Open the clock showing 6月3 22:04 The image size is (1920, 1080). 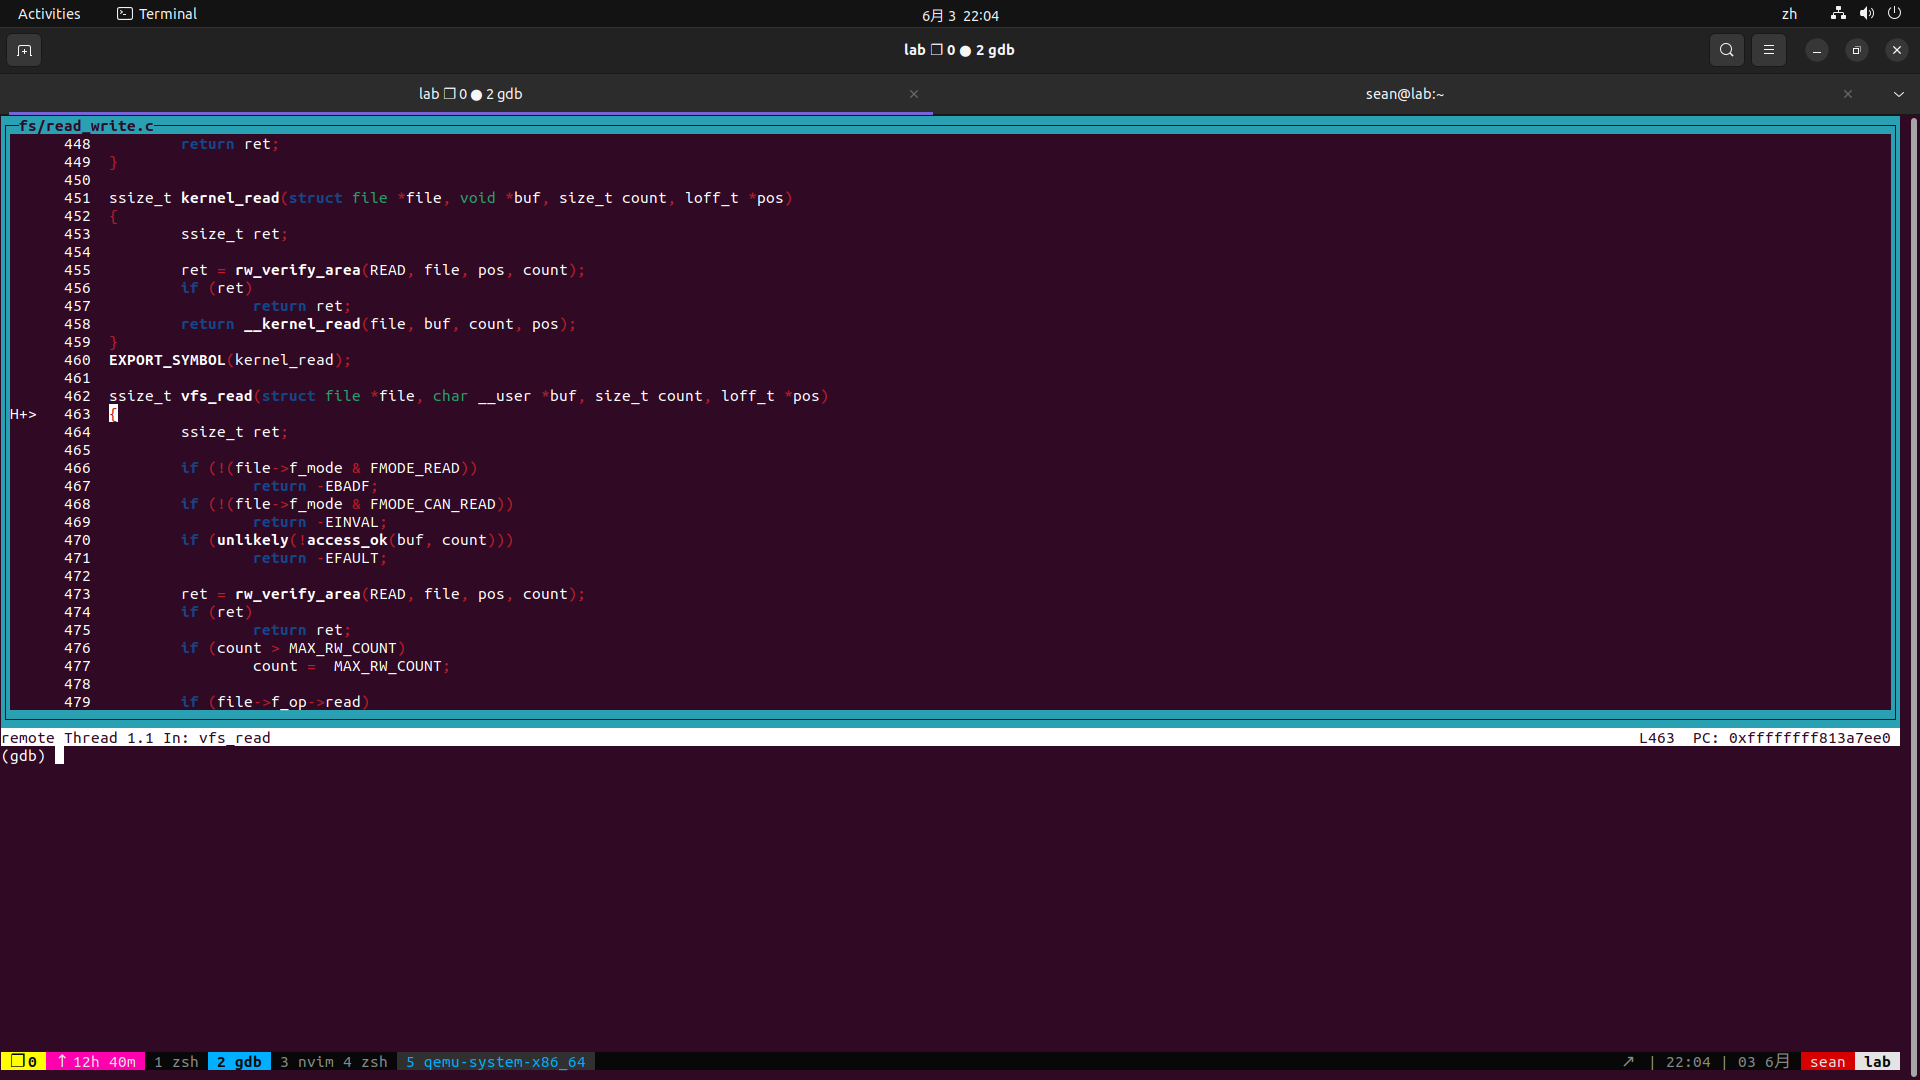960,15
